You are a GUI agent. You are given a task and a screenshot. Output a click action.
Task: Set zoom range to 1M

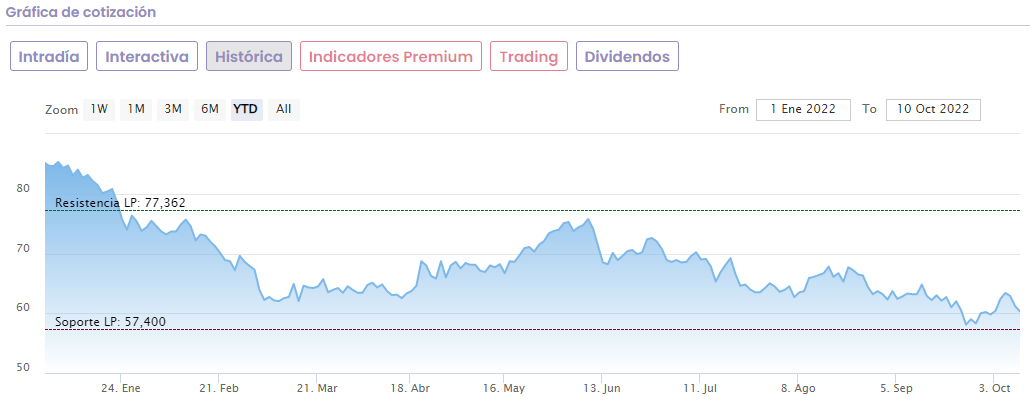click(136, 109)
